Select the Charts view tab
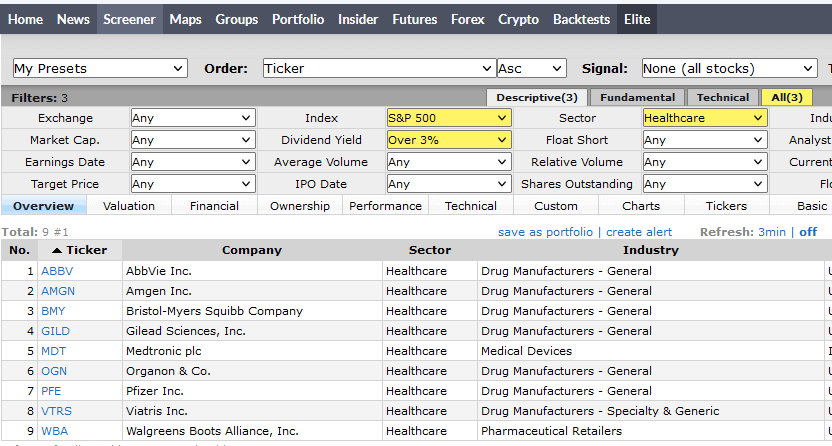The width and height of the screenshot is (832, 446). 641,206
